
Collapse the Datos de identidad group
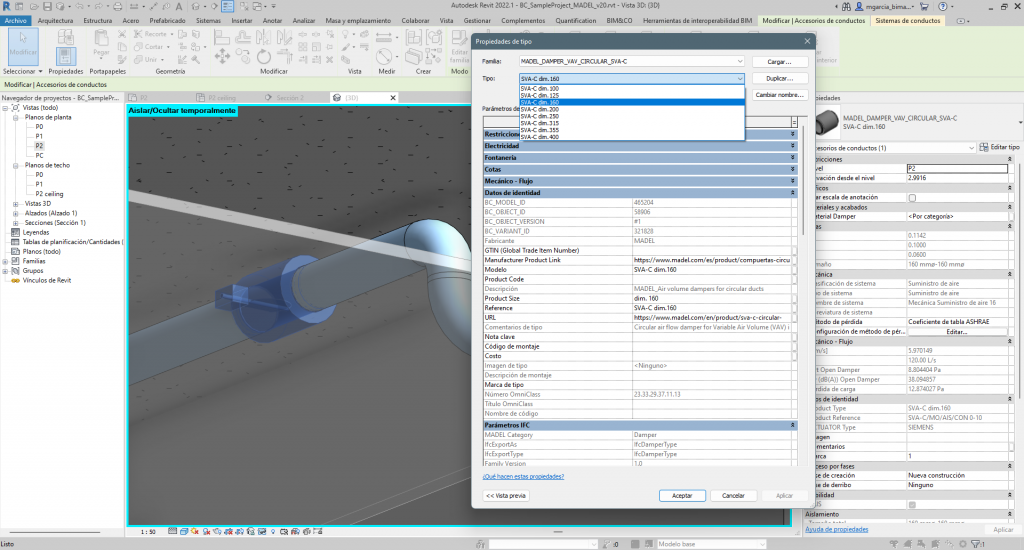click(792, 192)
